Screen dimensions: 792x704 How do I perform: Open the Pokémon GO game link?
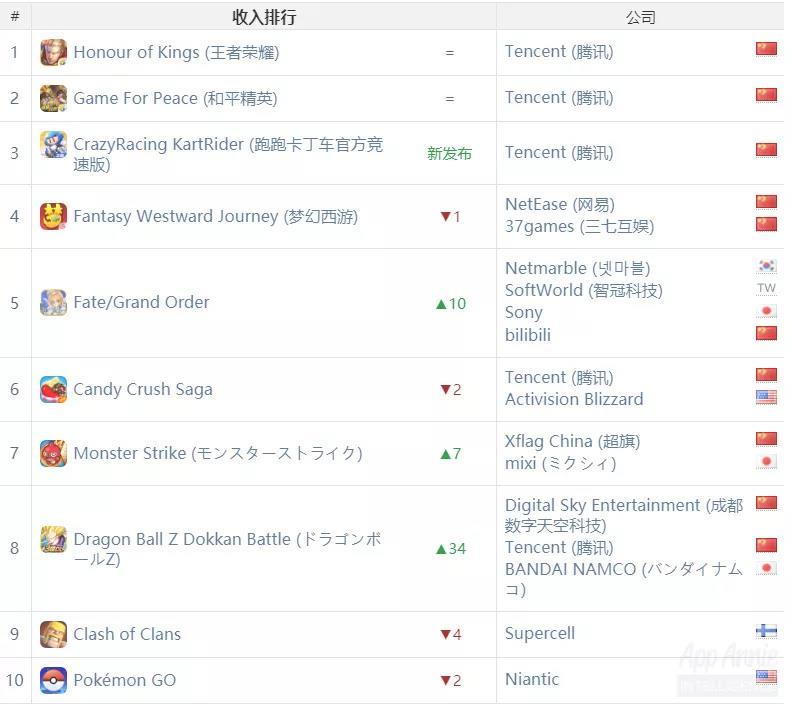click(x=125, y=680)
